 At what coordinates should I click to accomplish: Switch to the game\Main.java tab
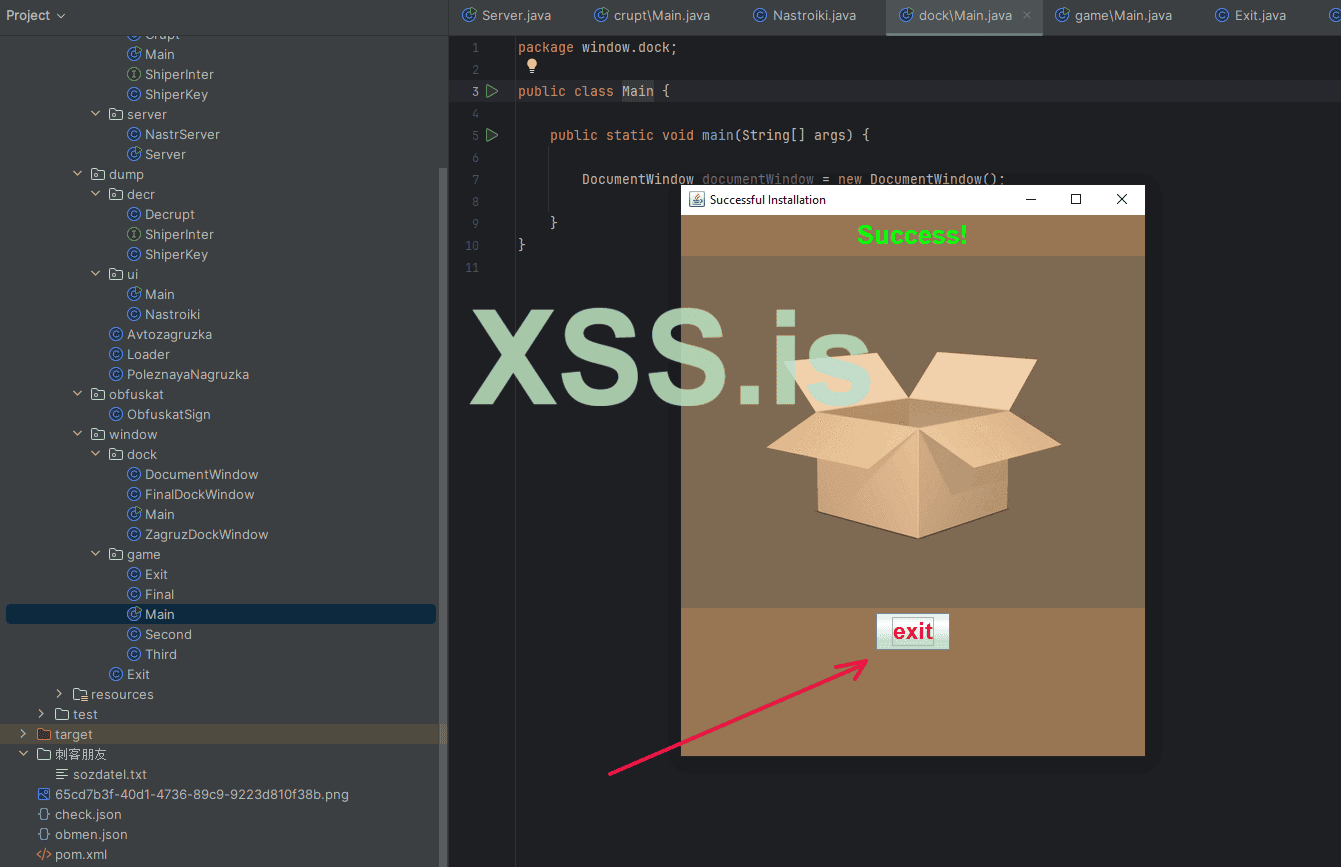[1114, 15]
